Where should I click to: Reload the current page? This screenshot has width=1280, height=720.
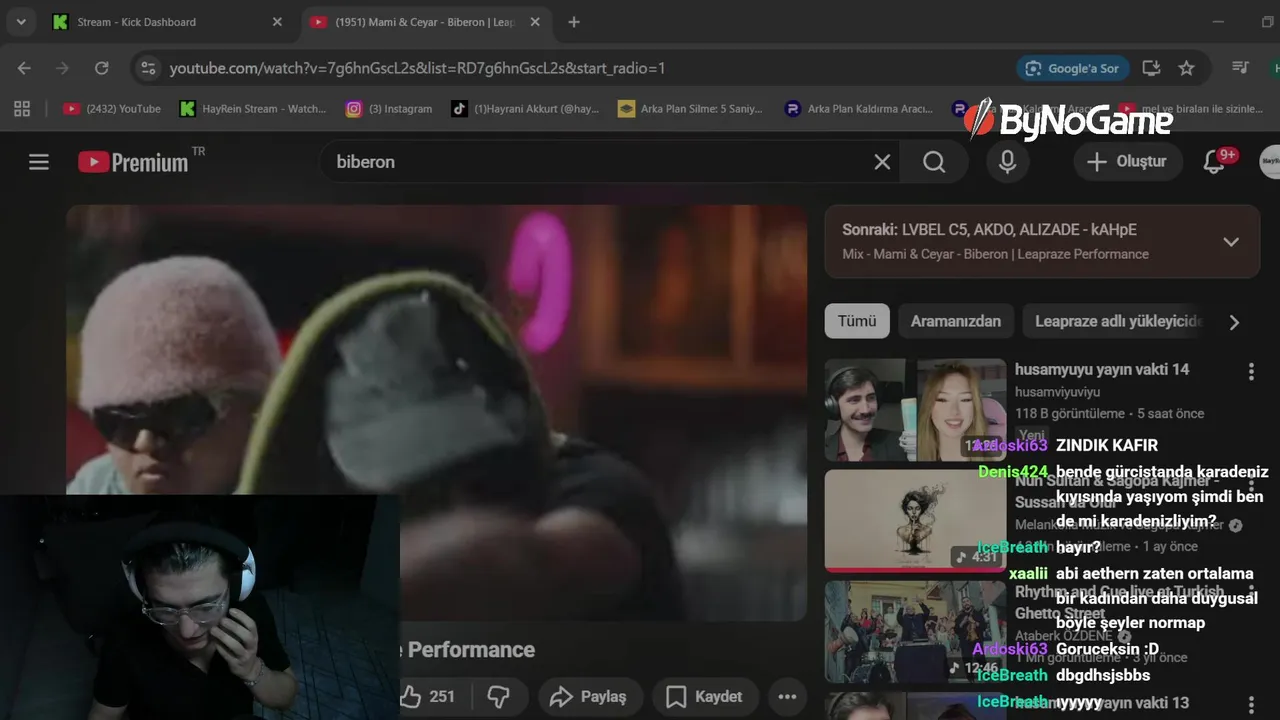tap(101, 68)
